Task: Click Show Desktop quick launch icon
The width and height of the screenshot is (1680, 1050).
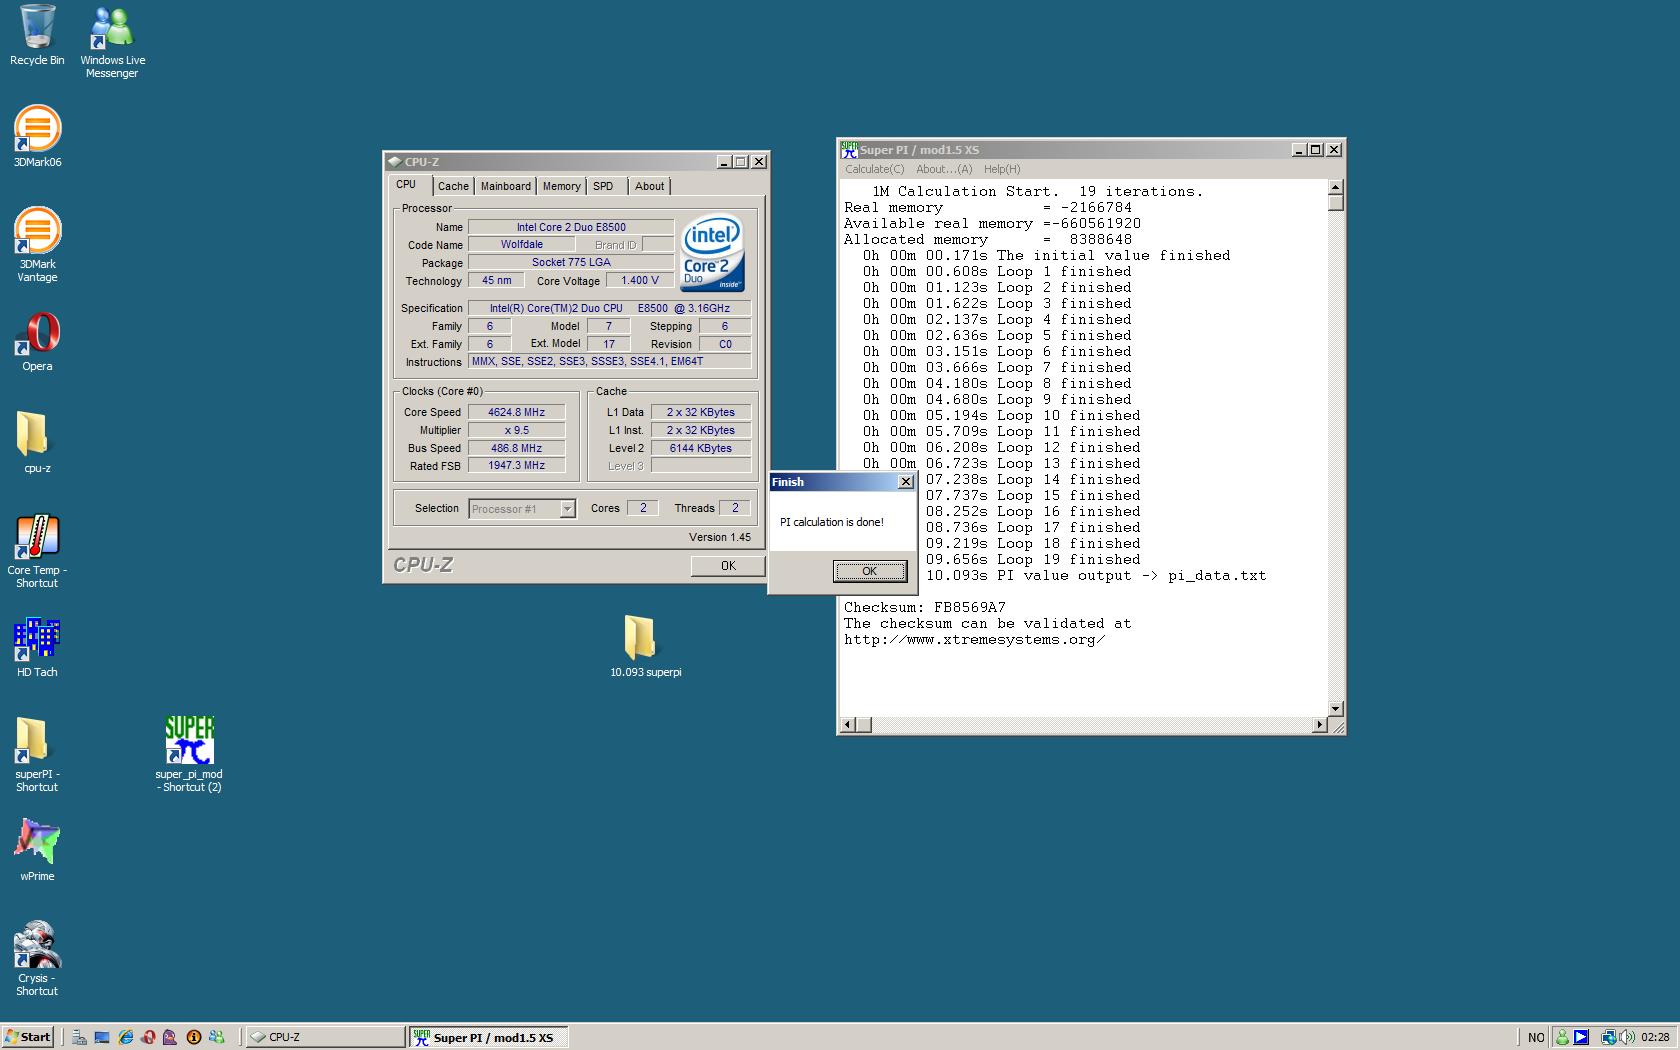Action: 102,1037
